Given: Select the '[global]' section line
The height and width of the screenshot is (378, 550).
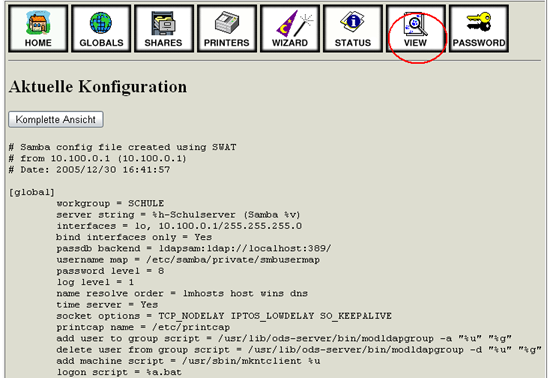Looking at the screenshot, I should 32,192.
